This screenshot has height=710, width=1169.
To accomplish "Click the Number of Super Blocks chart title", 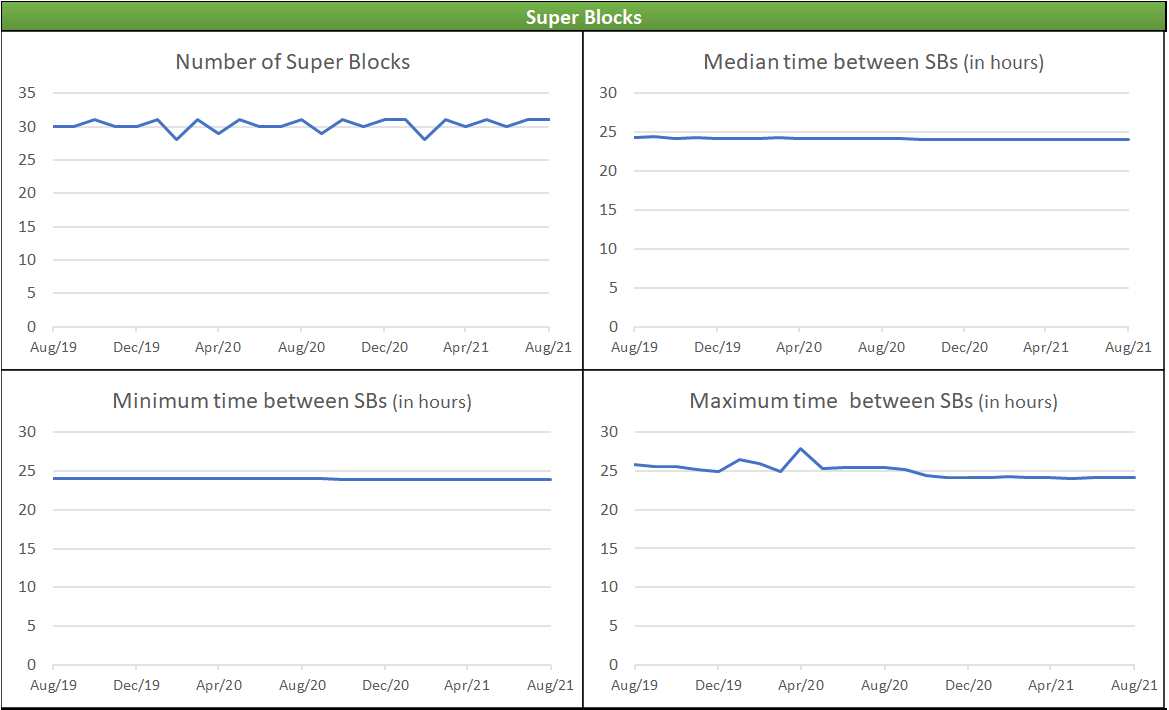I will 292,62.
